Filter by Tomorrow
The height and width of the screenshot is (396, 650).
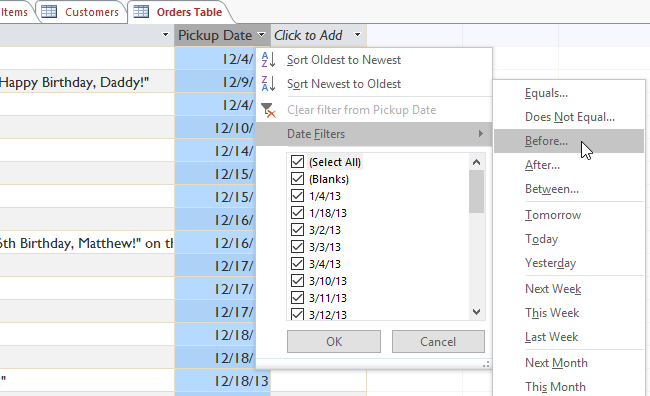tap(569, 215)
